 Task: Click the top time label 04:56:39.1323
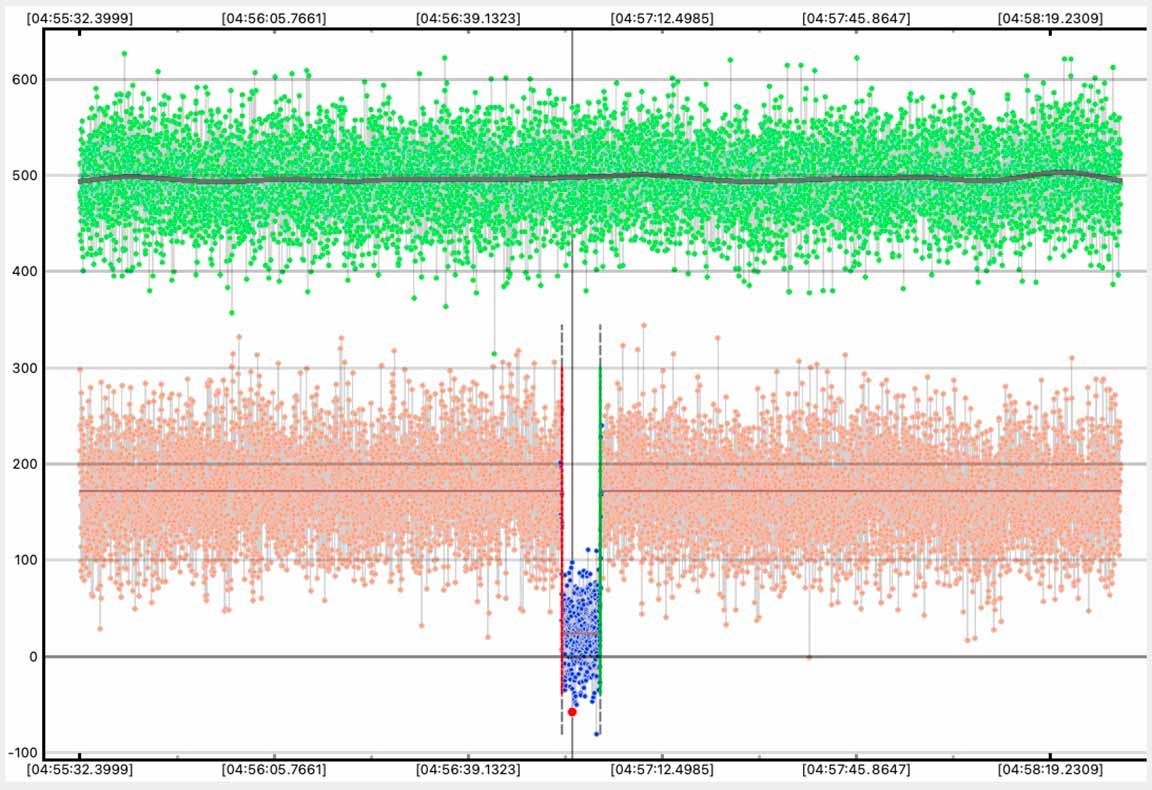(467, 18)
